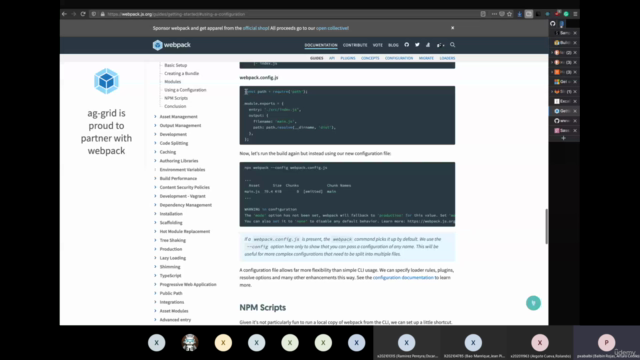Image resolution: width=640 pixels, height=360 pixels.
Task: Expand Development chevron in sidebar
Action: click(155, 134)
